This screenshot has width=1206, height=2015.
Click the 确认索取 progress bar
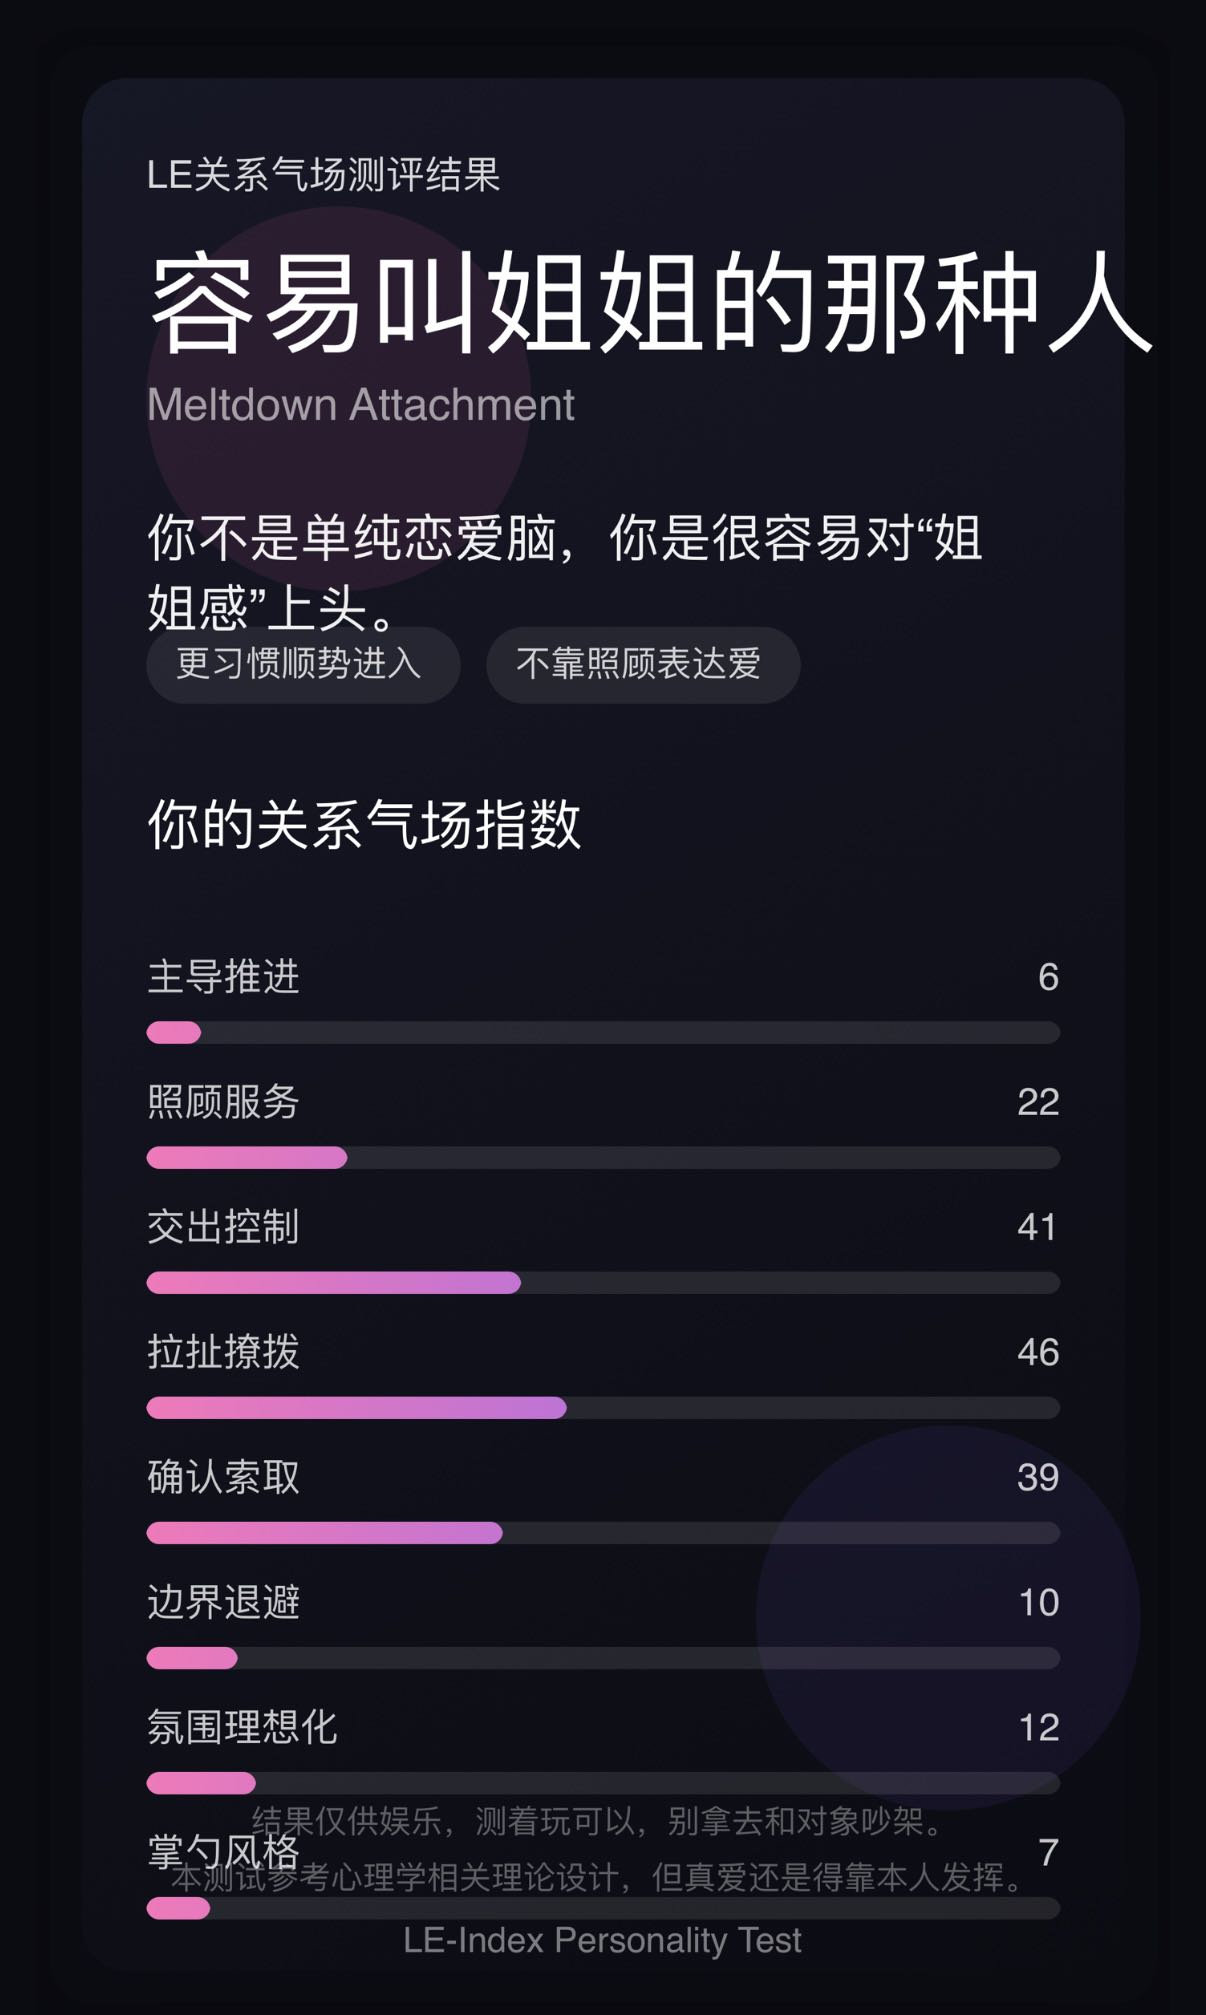pyautogui.click(x=603, y=1533)
